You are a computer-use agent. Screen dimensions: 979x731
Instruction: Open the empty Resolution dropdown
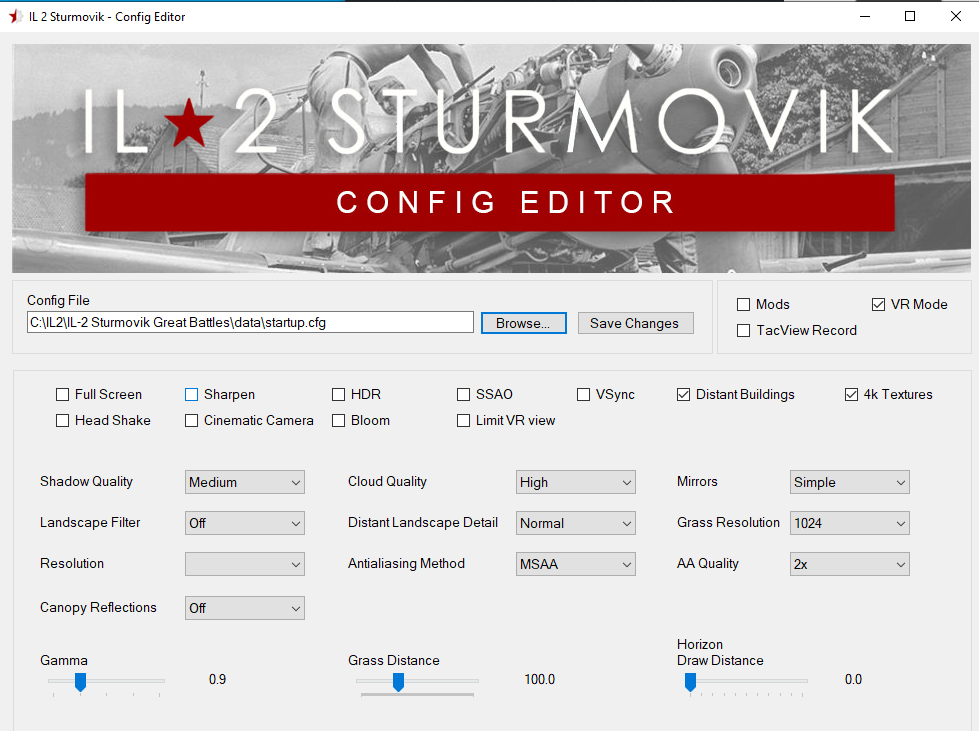[245, 564]
